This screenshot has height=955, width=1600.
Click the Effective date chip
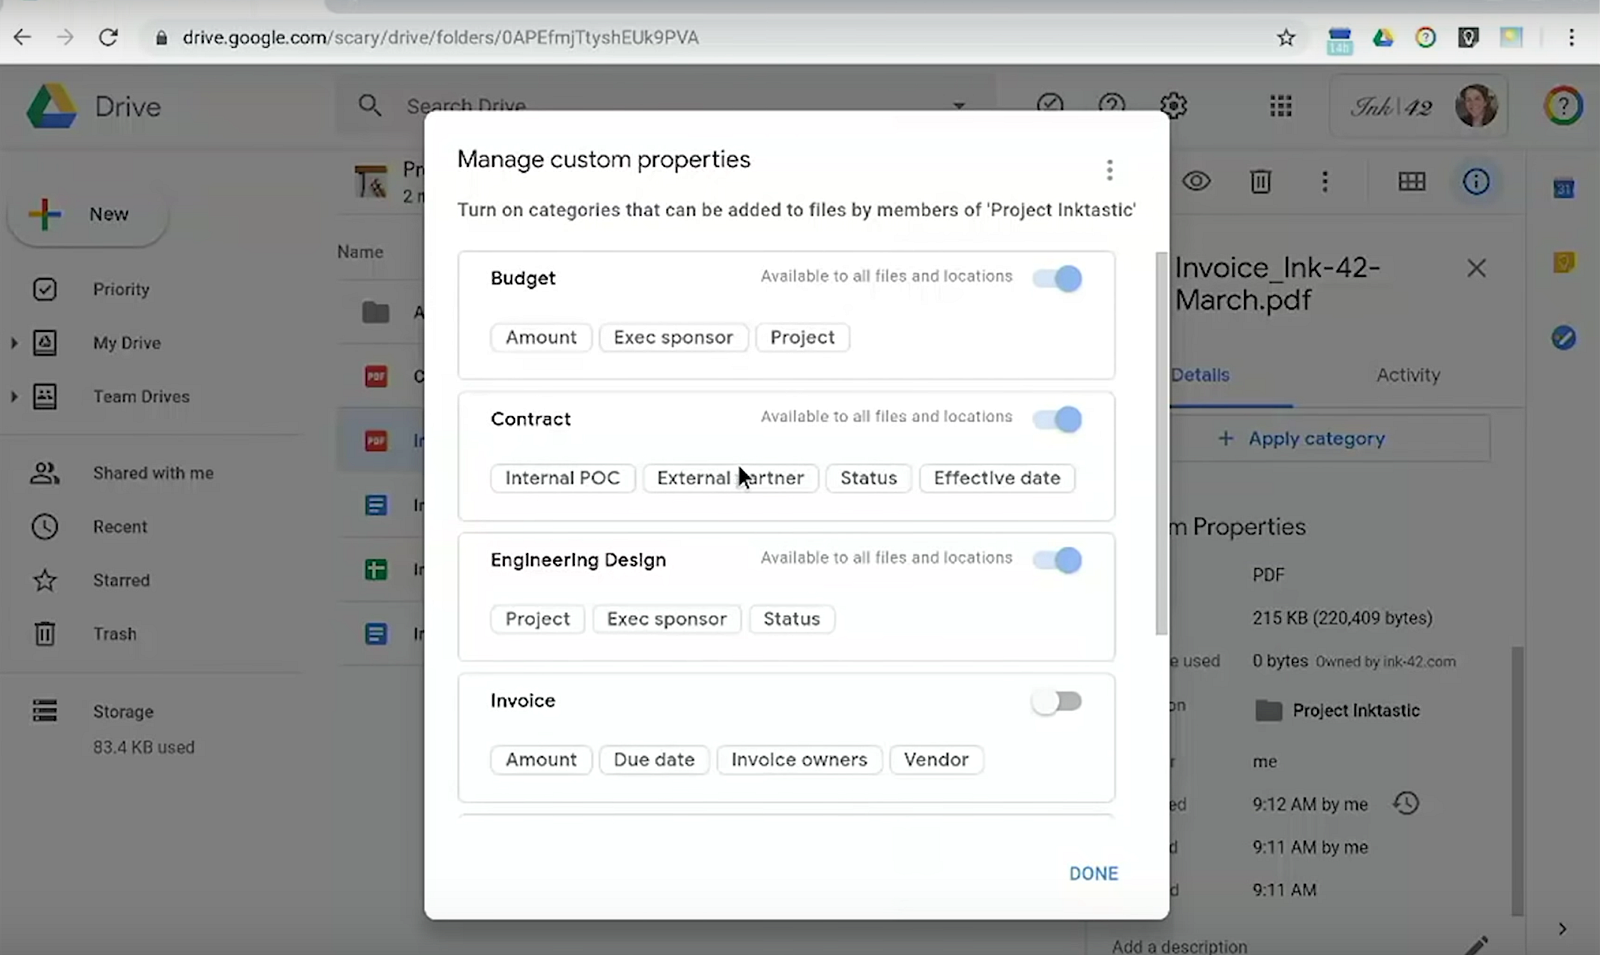997,478
